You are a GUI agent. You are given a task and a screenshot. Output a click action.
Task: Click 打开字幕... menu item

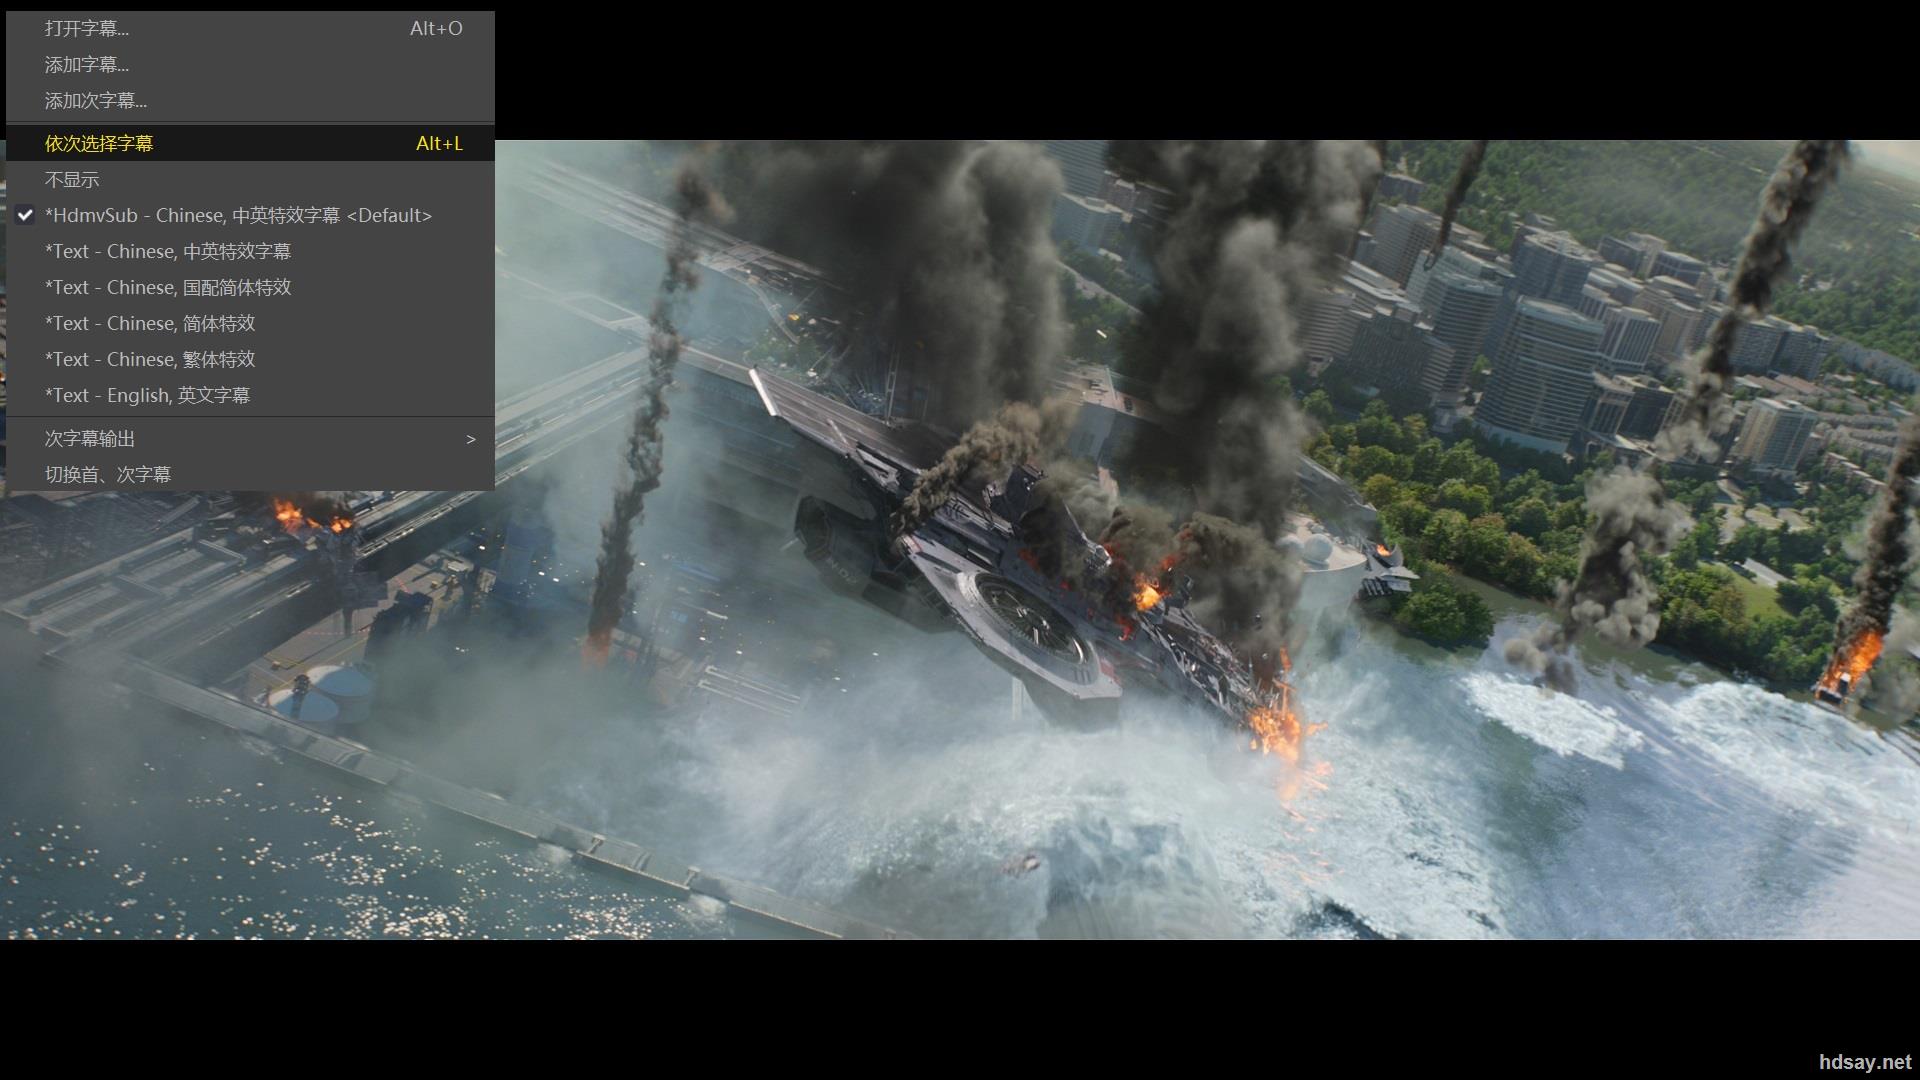tap(87, 29)
